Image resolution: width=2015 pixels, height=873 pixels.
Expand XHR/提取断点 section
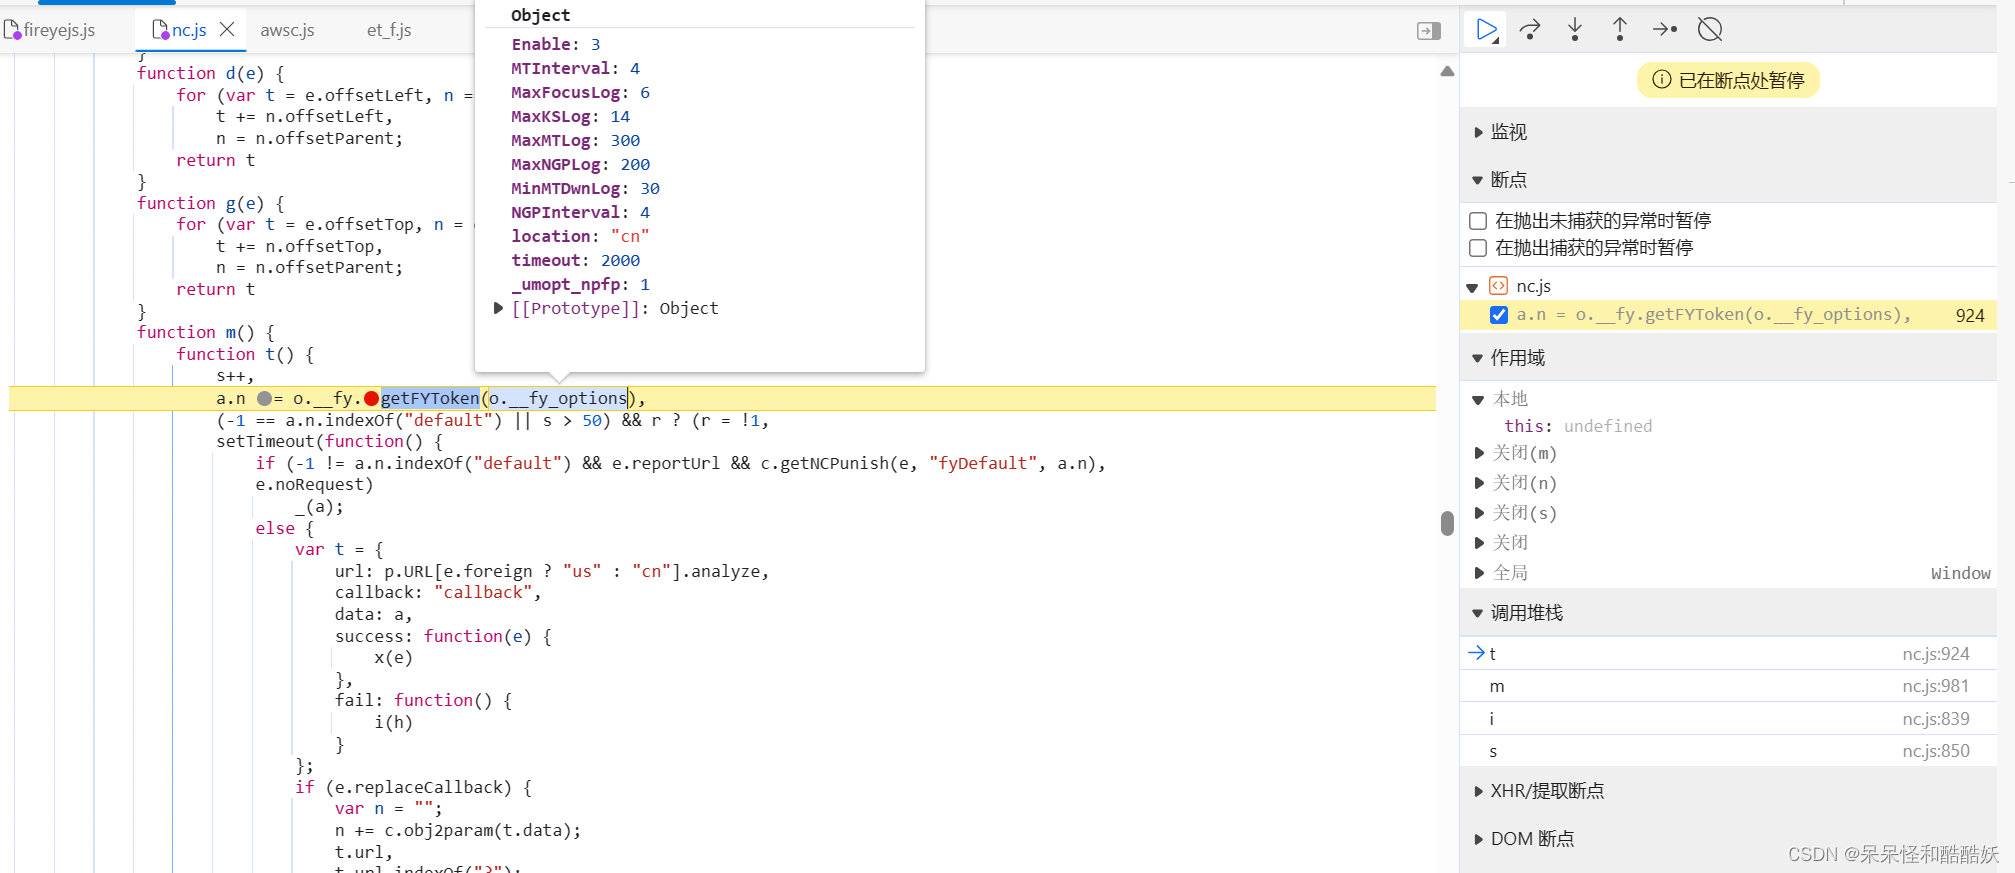[x=1478, y=791]
